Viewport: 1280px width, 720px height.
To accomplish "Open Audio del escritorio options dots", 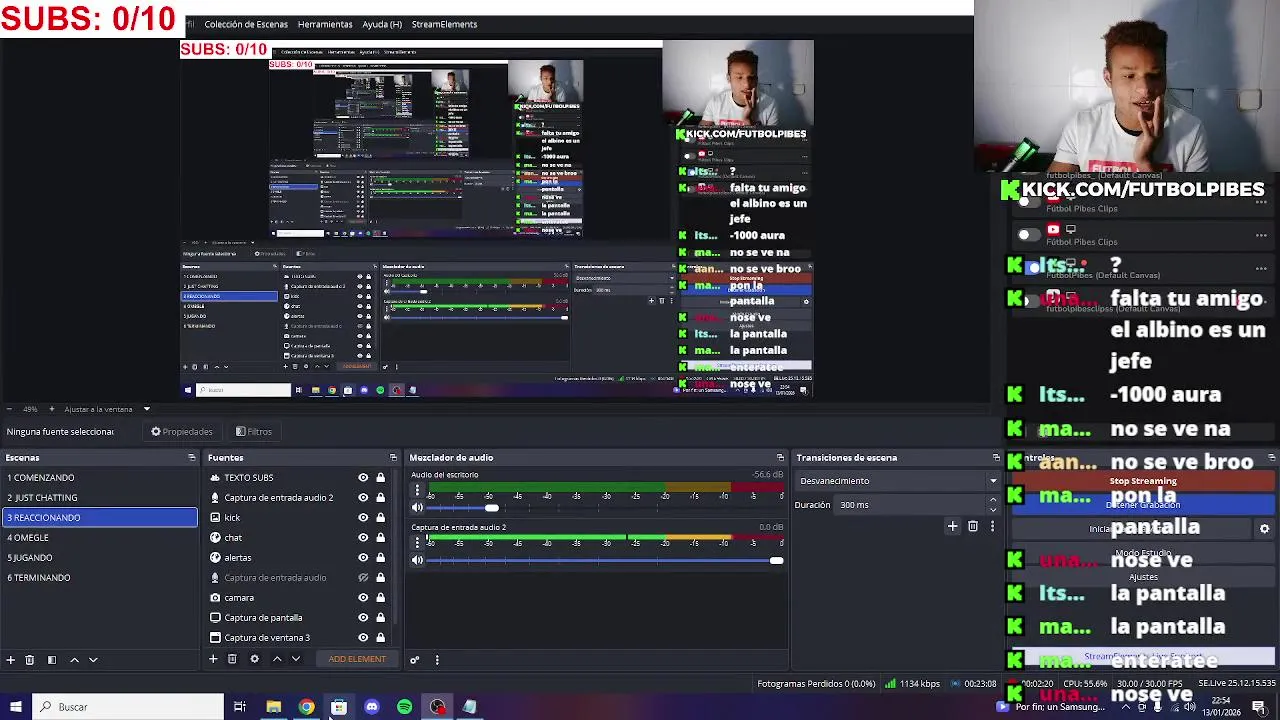I will click(418, 490).
